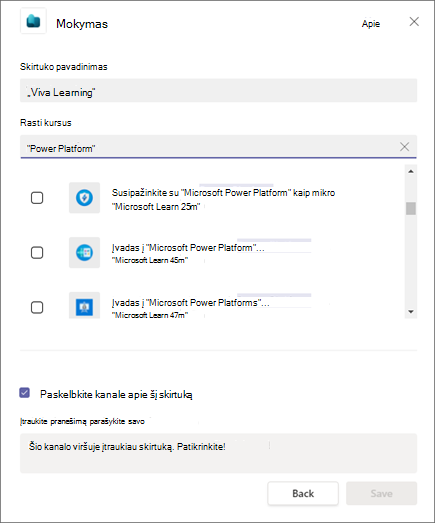
Task: Open the Apie link in dialog header
Action: [x=371, y=24]
